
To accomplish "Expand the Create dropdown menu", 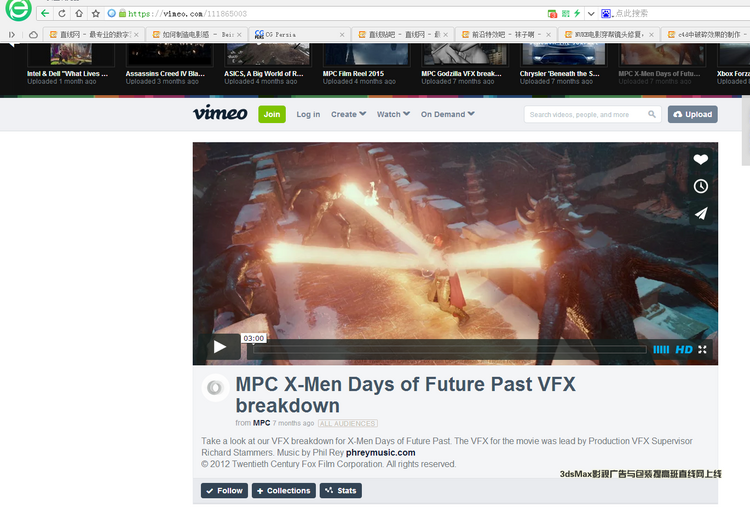I will (348, 114).
